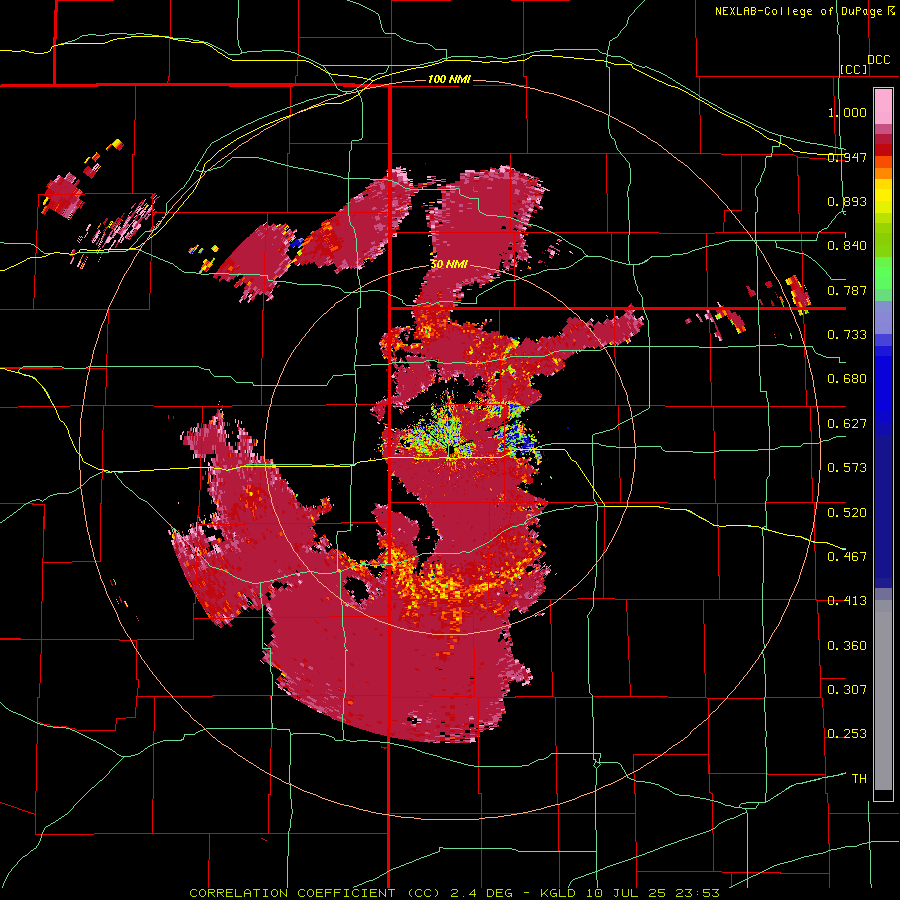Viewport: 900px width, 900px height.
Task: Click the 0.840 color scale value
Action: [x=847, y=246]
